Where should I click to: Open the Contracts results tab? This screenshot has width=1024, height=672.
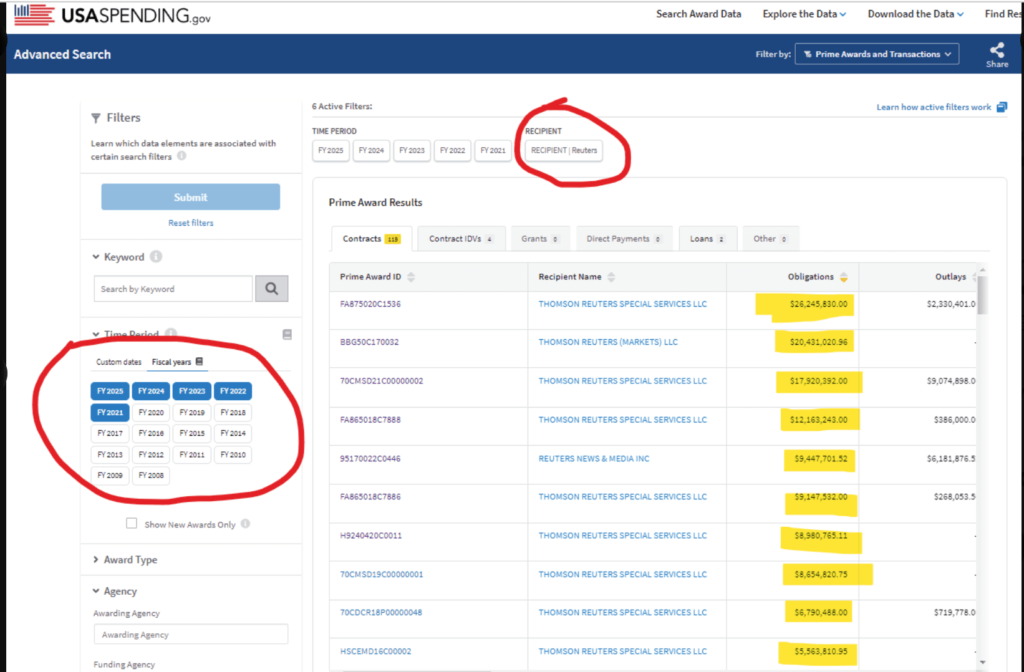[x=372, y=239]
